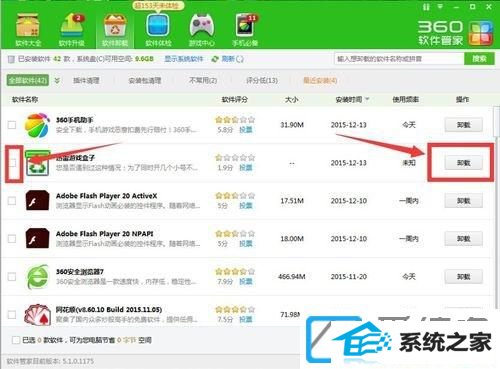Expand the chevron beside 全部软件(42)
This screenshot has height=369, width=500.
click(x=57, y=80)
